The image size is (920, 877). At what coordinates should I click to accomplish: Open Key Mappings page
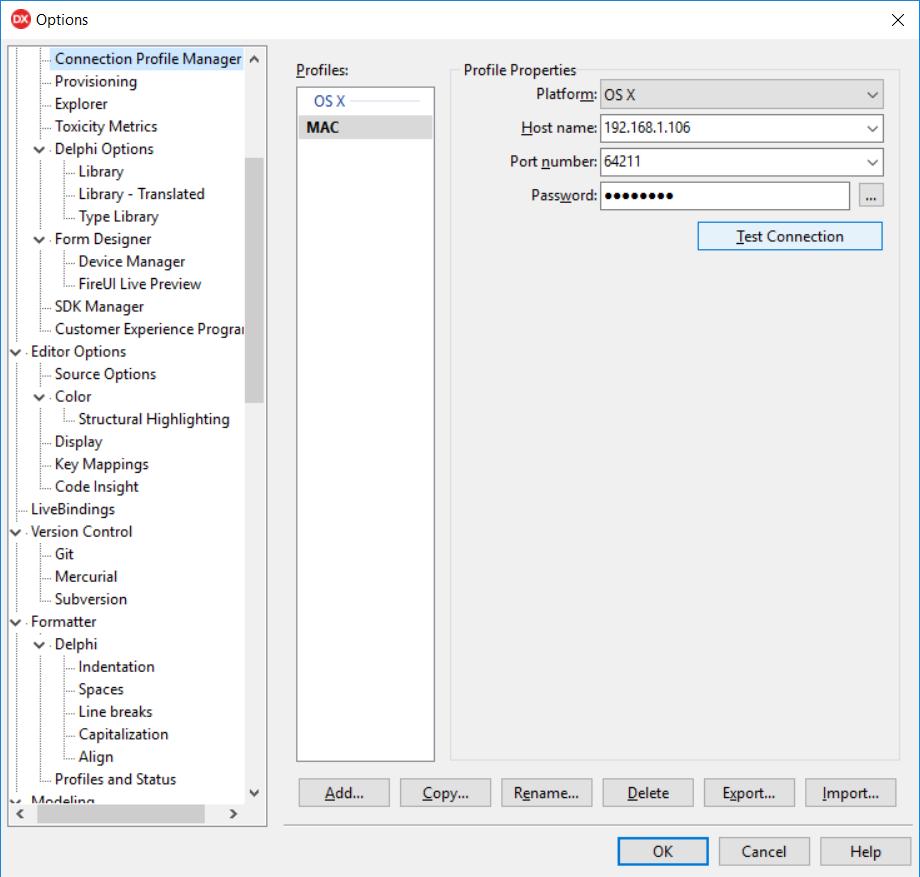[102, 464]
